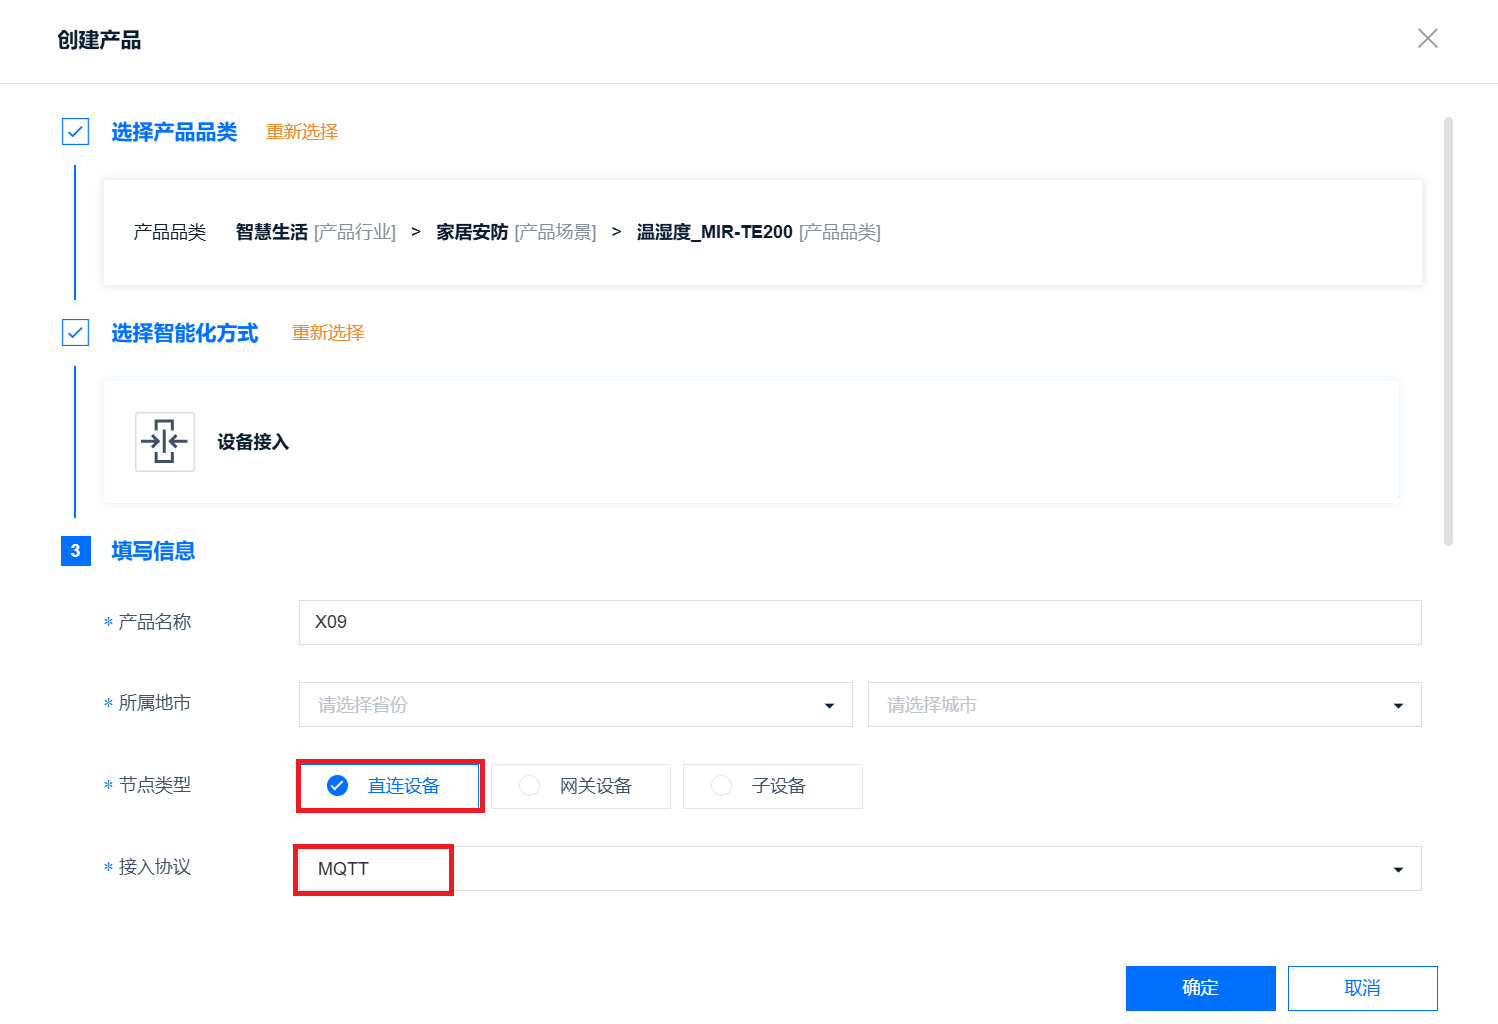1498x1024 pixels.
Task: Click the 设备接入 label text
Action: 253,442
